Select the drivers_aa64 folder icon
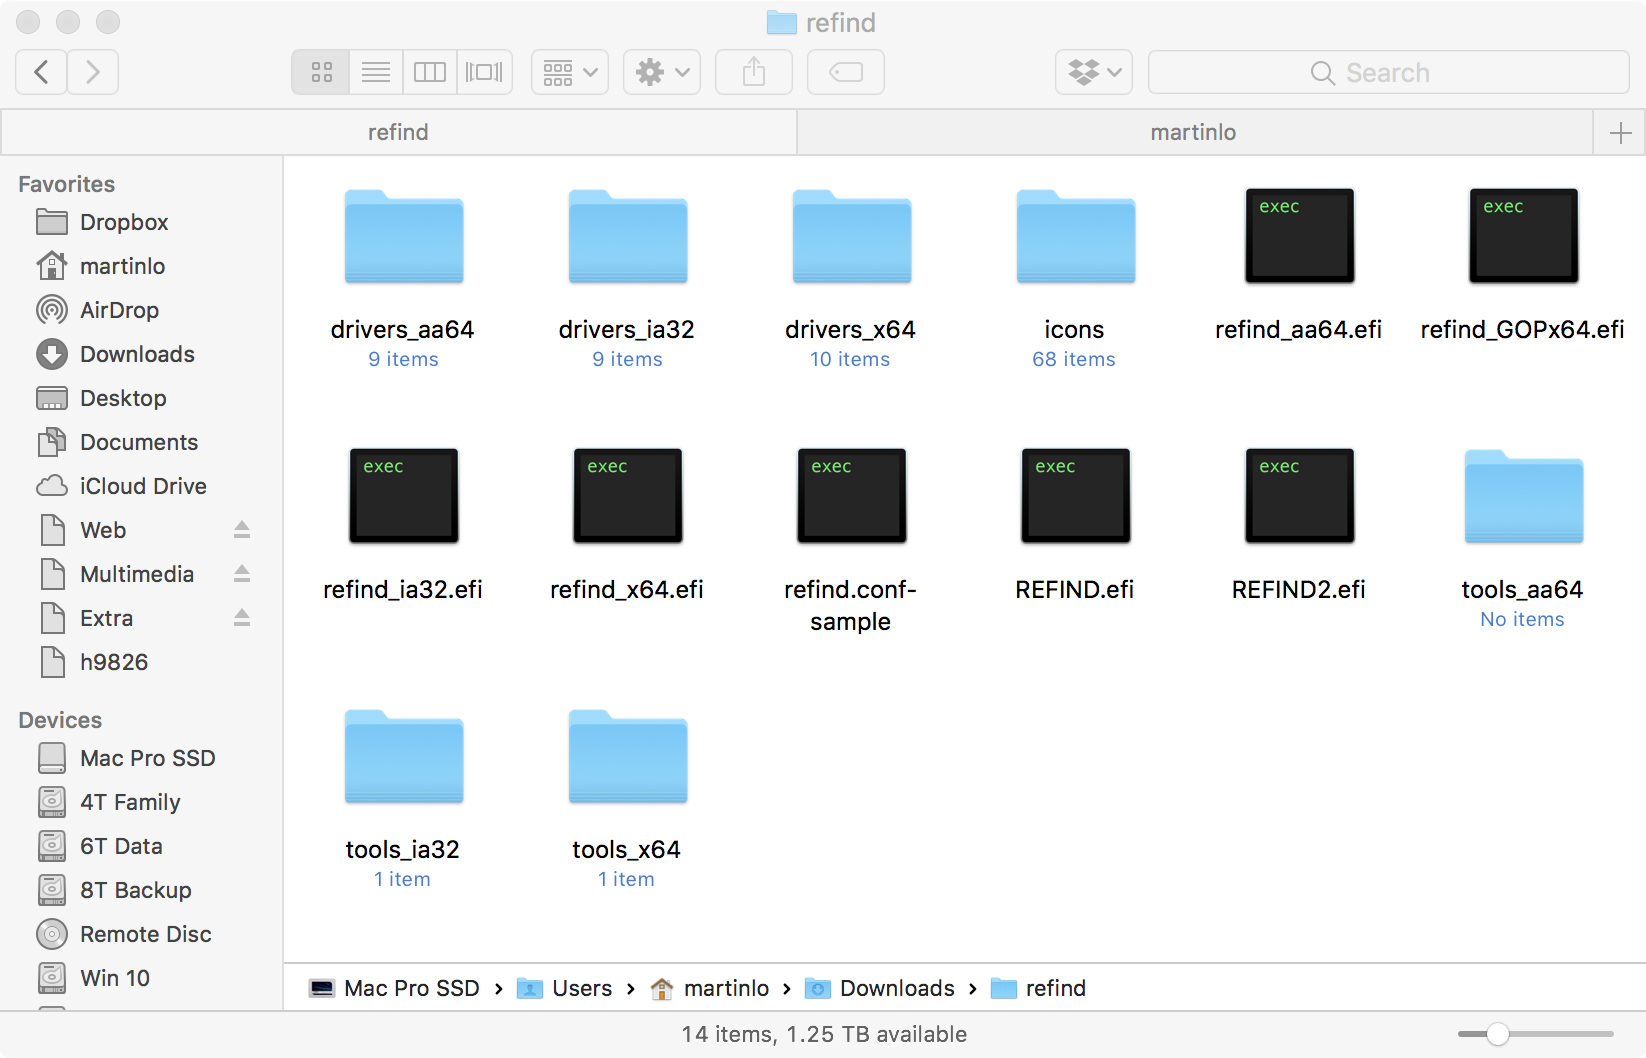The height and width of the screenshot is (1058, 1646). point(404,236)
